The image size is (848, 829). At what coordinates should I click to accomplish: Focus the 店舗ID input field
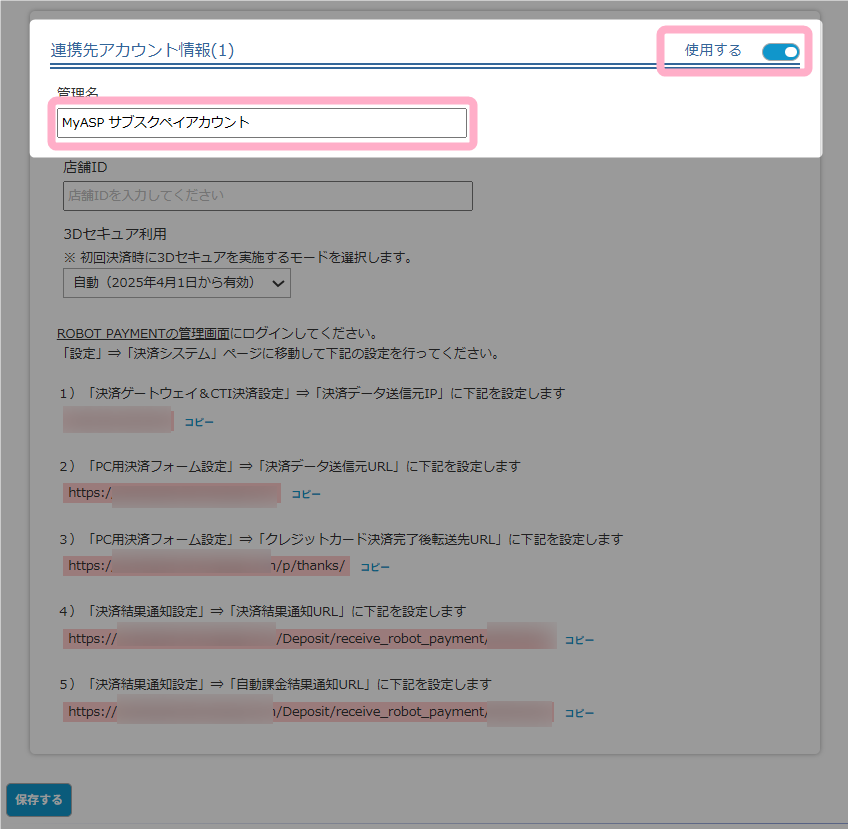267,196
